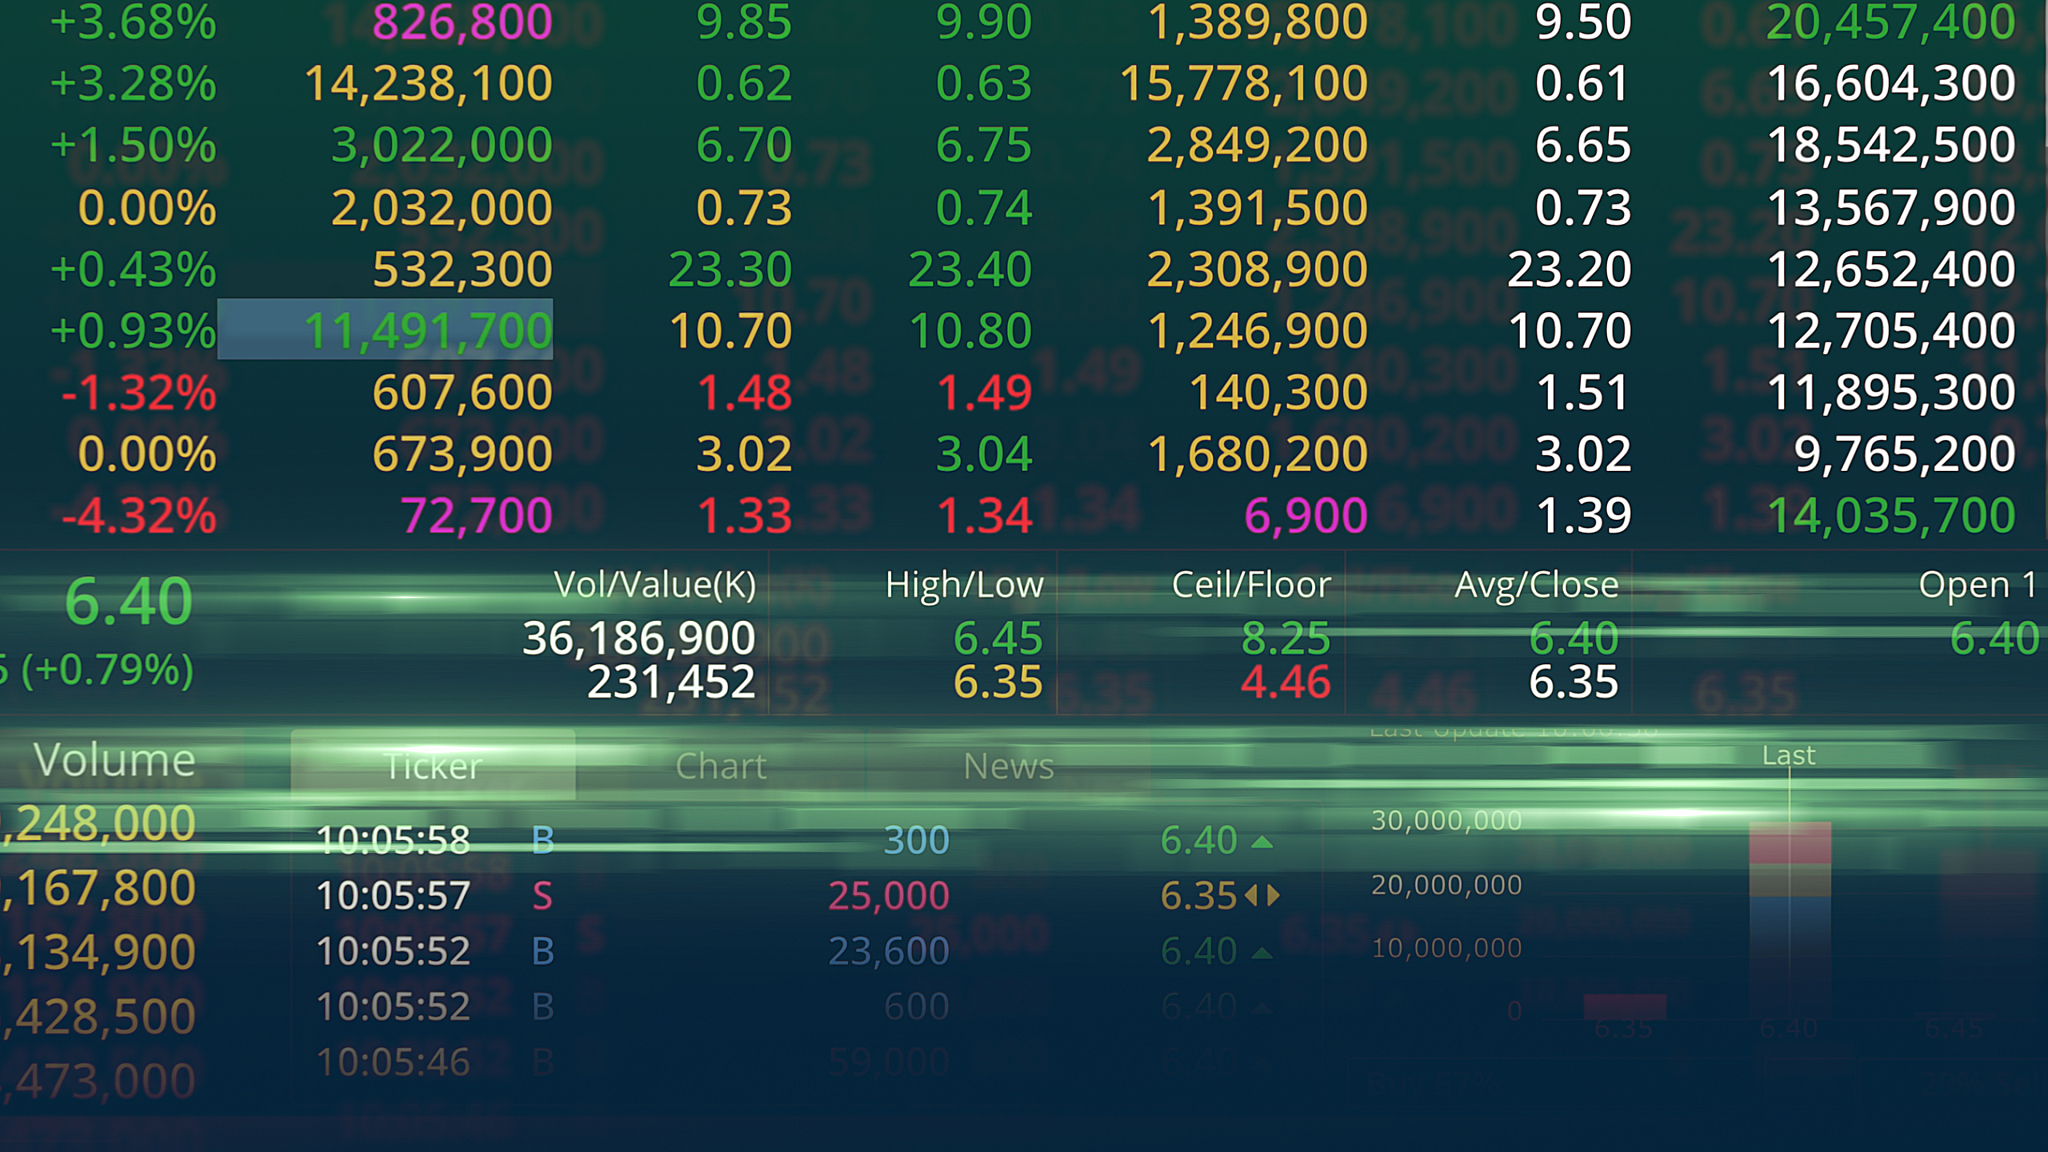Select the 231,452 value figure
This screenshot has height=1152, width=2048.
point(671,683)
